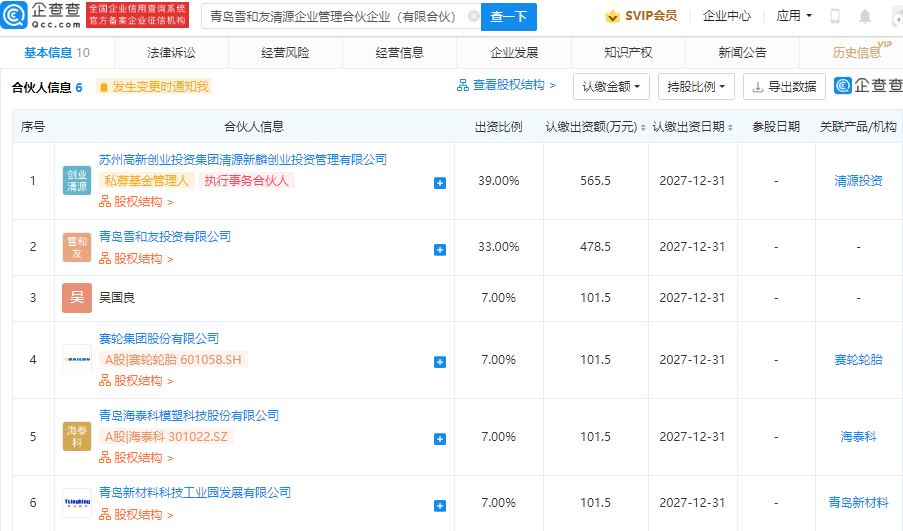
Task: Clear the search box with X icon
Action: [473, 16]
